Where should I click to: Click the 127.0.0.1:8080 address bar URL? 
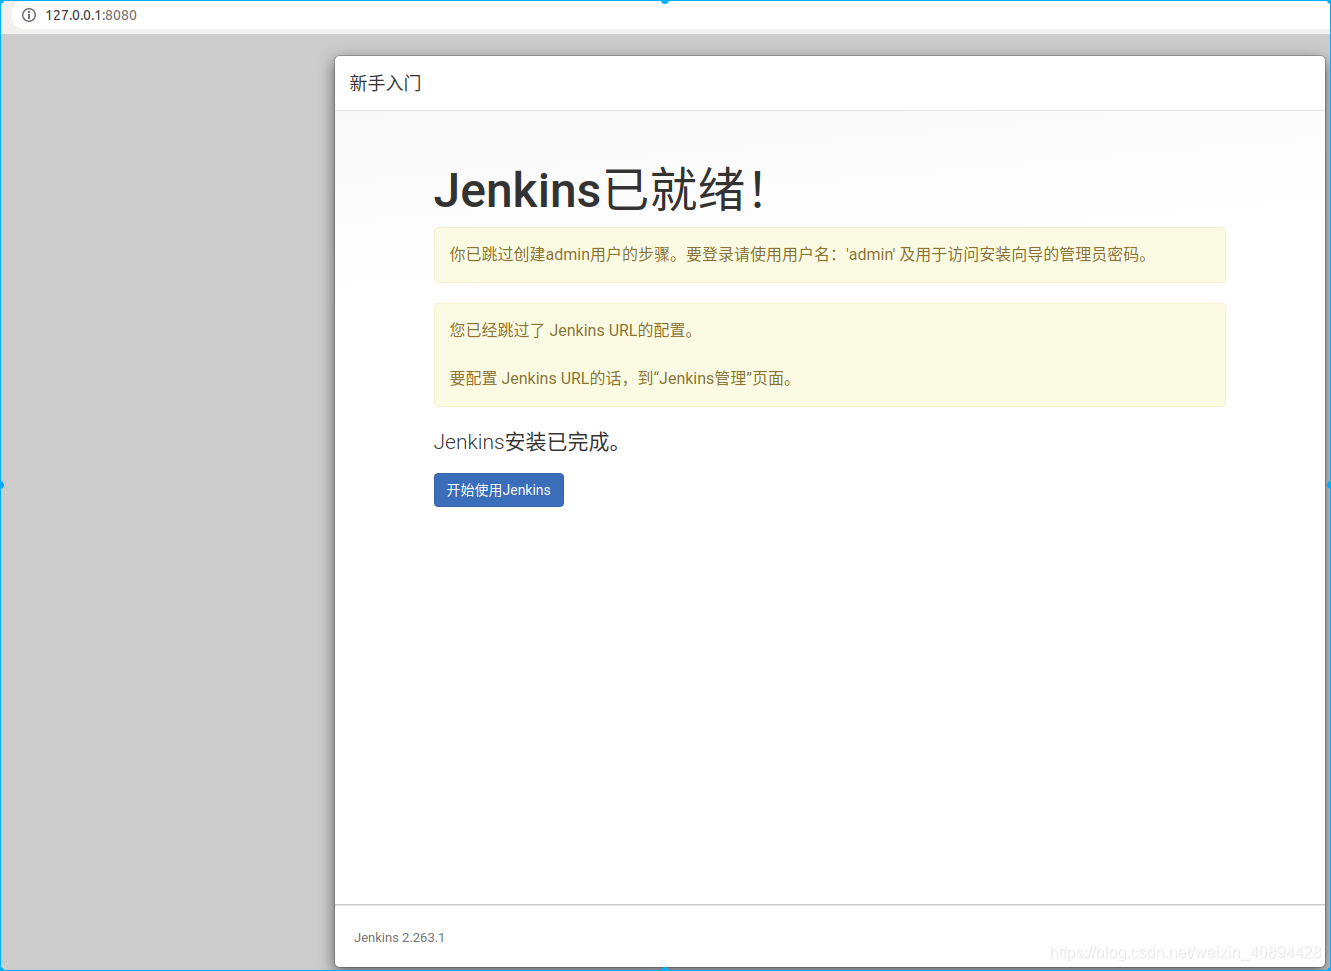click(x=91, y=15)
